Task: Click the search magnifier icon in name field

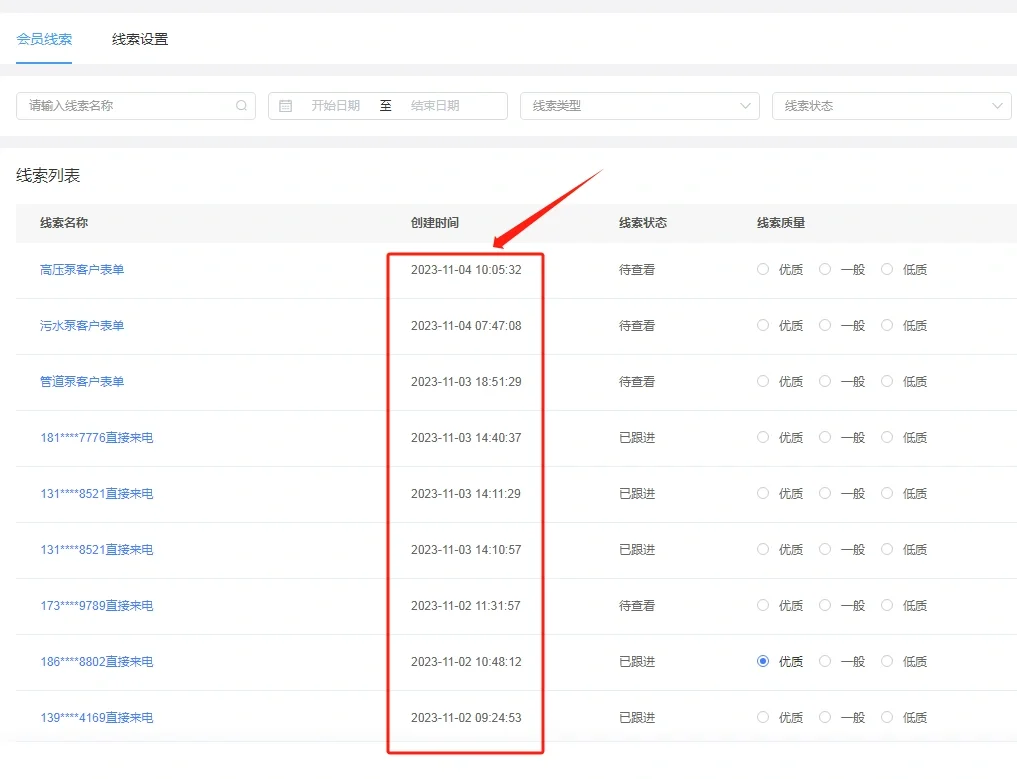Action: click(x=241, y=106)
